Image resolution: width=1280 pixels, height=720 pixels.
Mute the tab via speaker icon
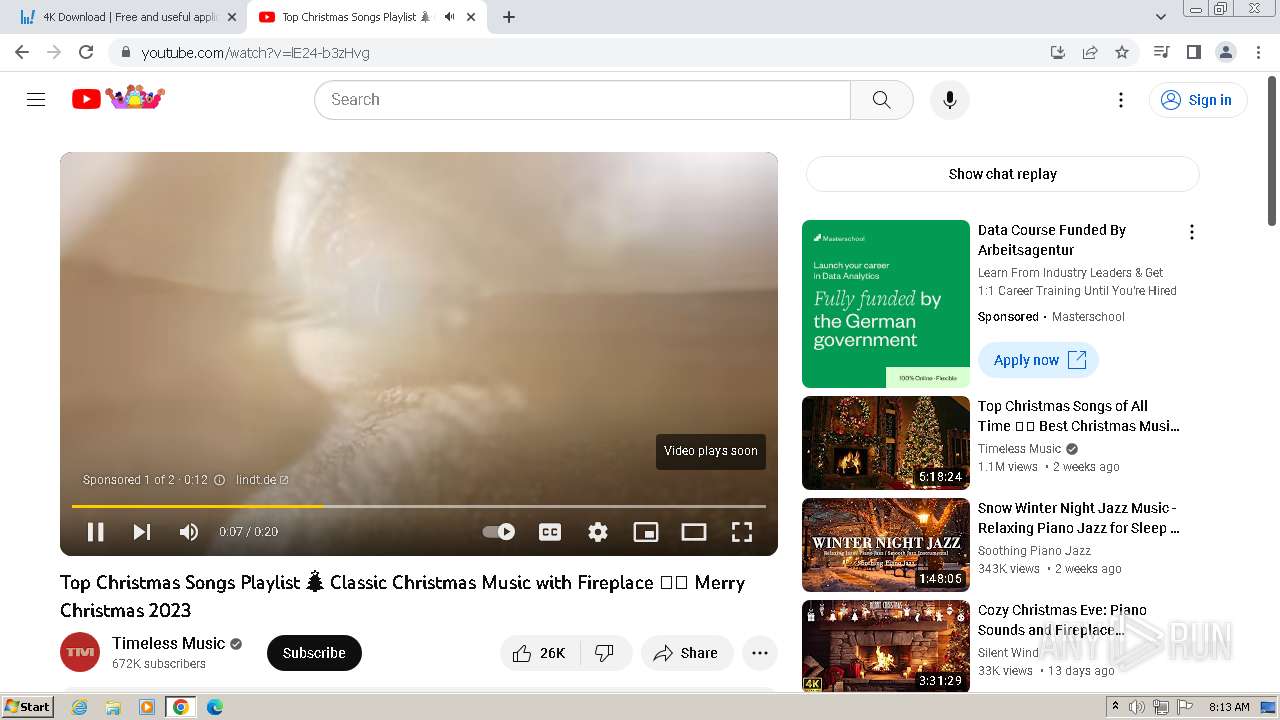point(449,17)
